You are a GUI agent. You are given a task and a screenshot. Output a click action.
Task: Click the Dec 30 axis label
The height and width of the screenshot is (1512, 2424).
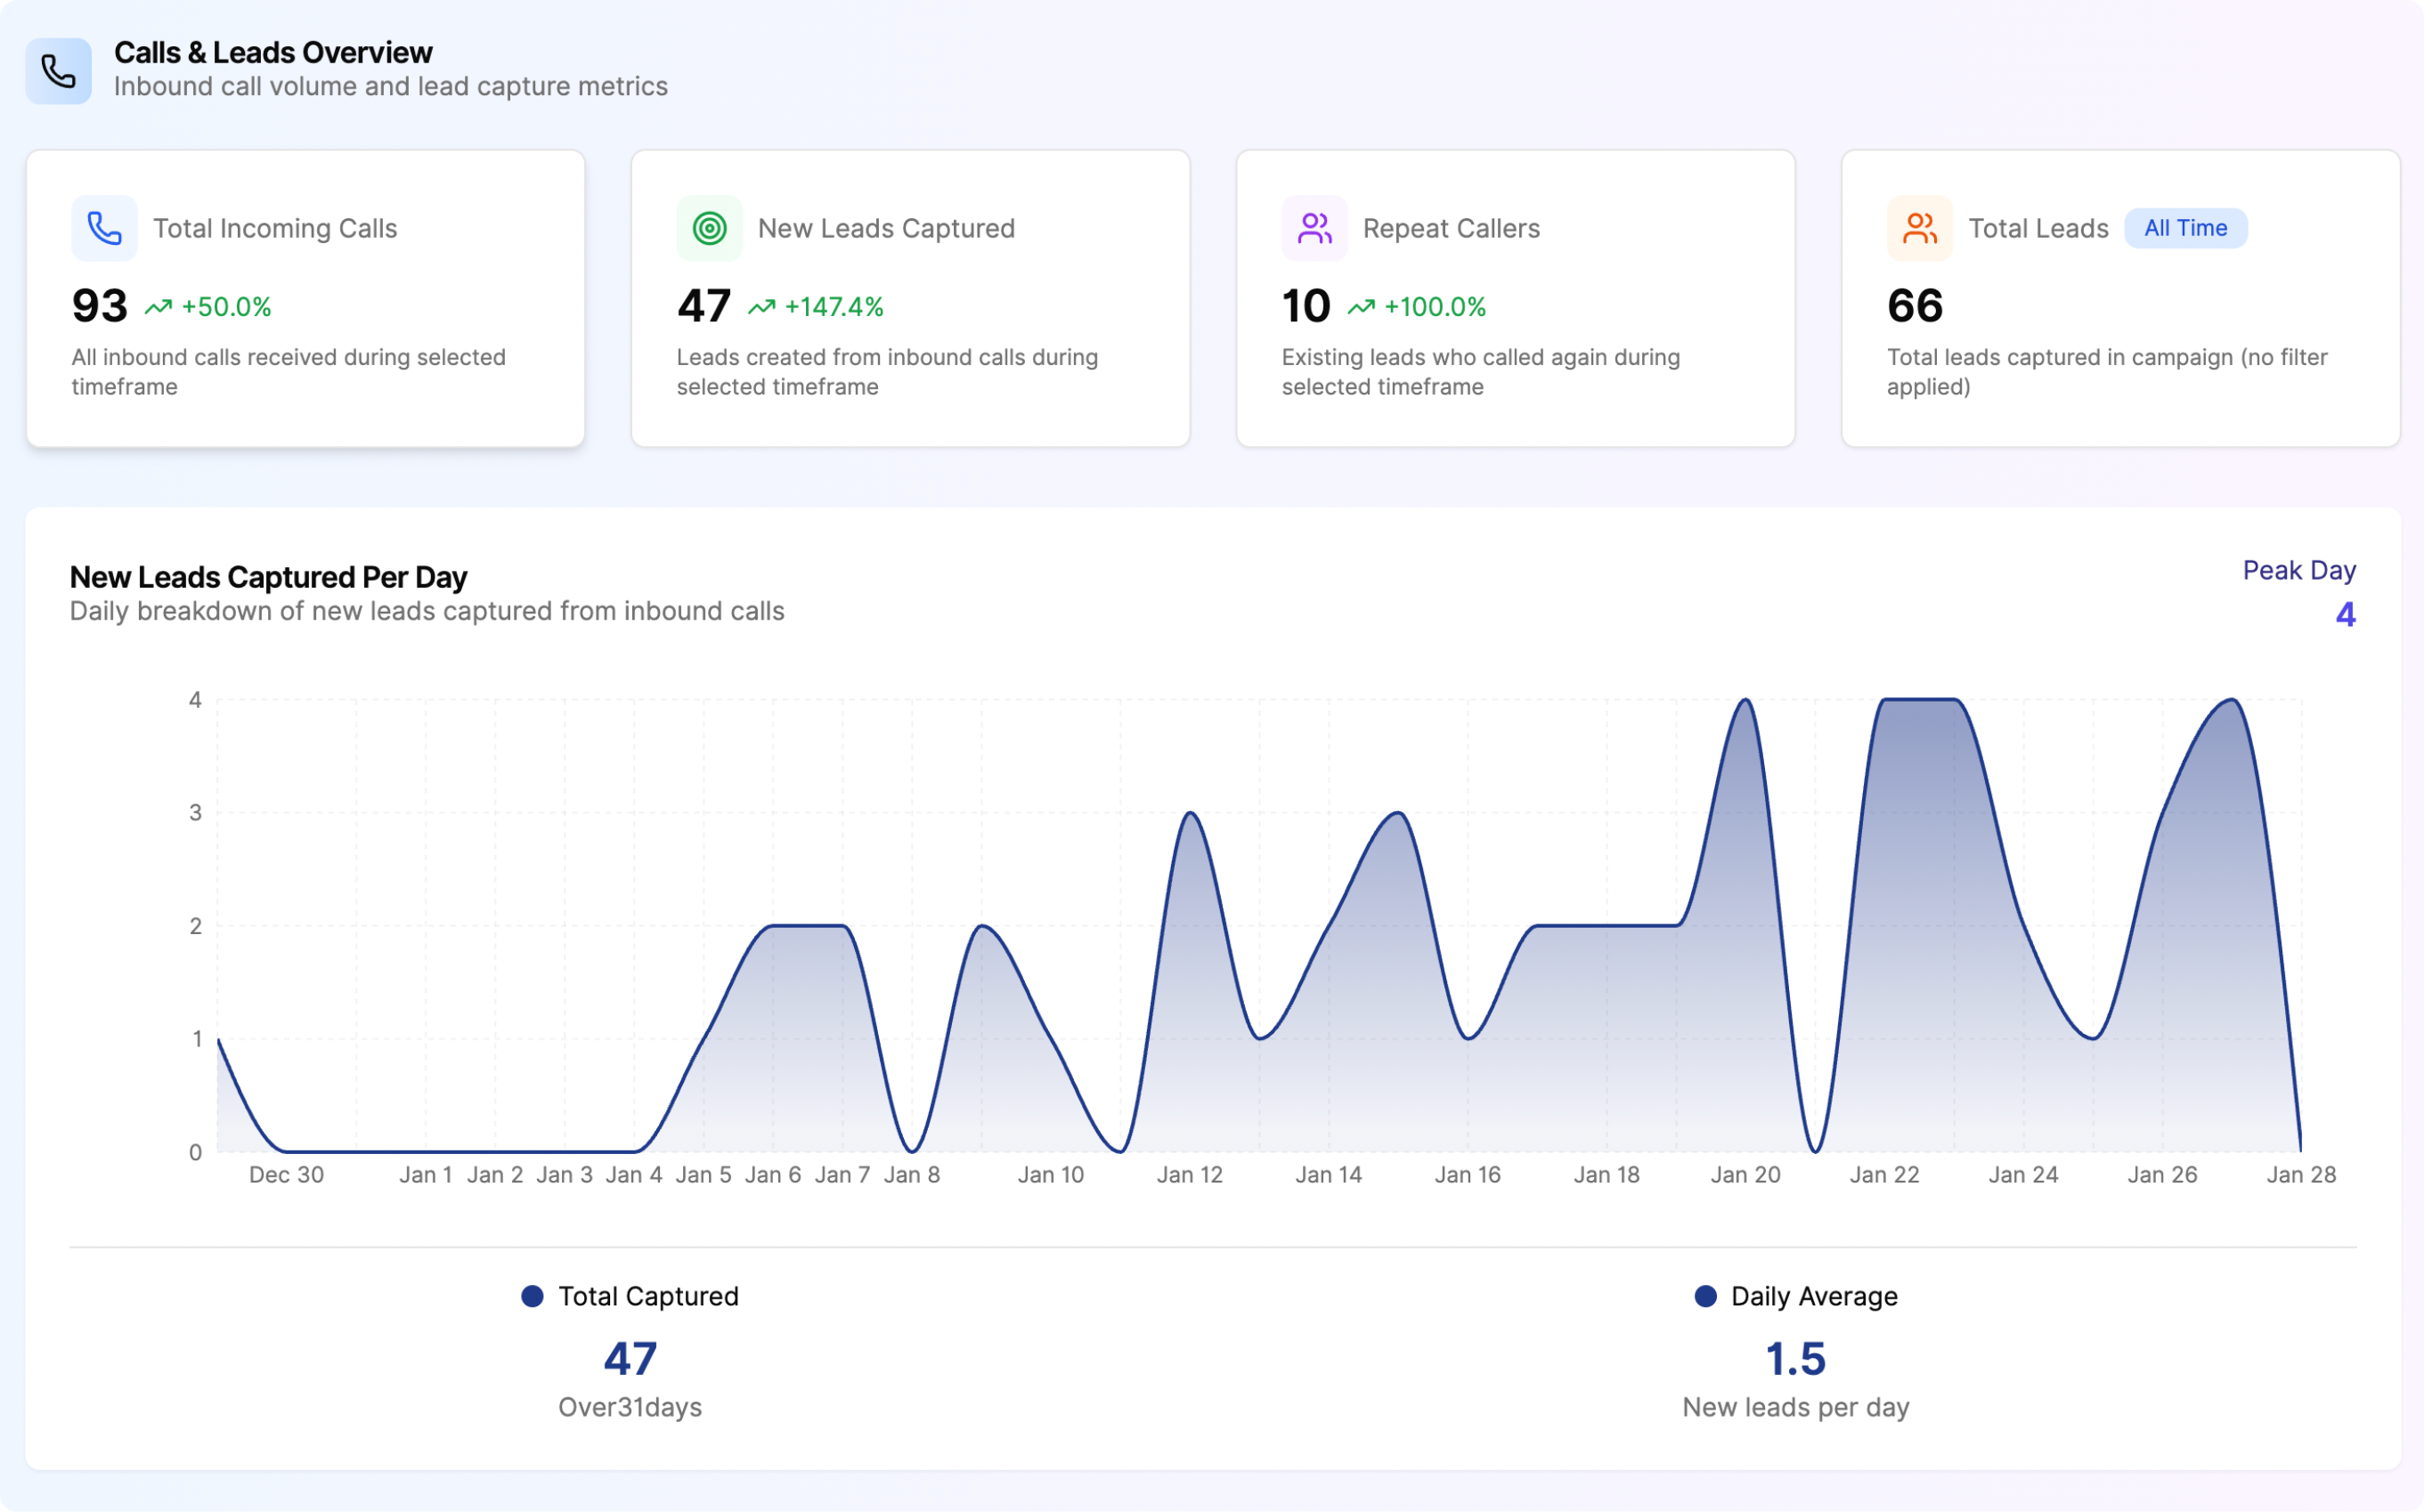[x=286, y=1175]
